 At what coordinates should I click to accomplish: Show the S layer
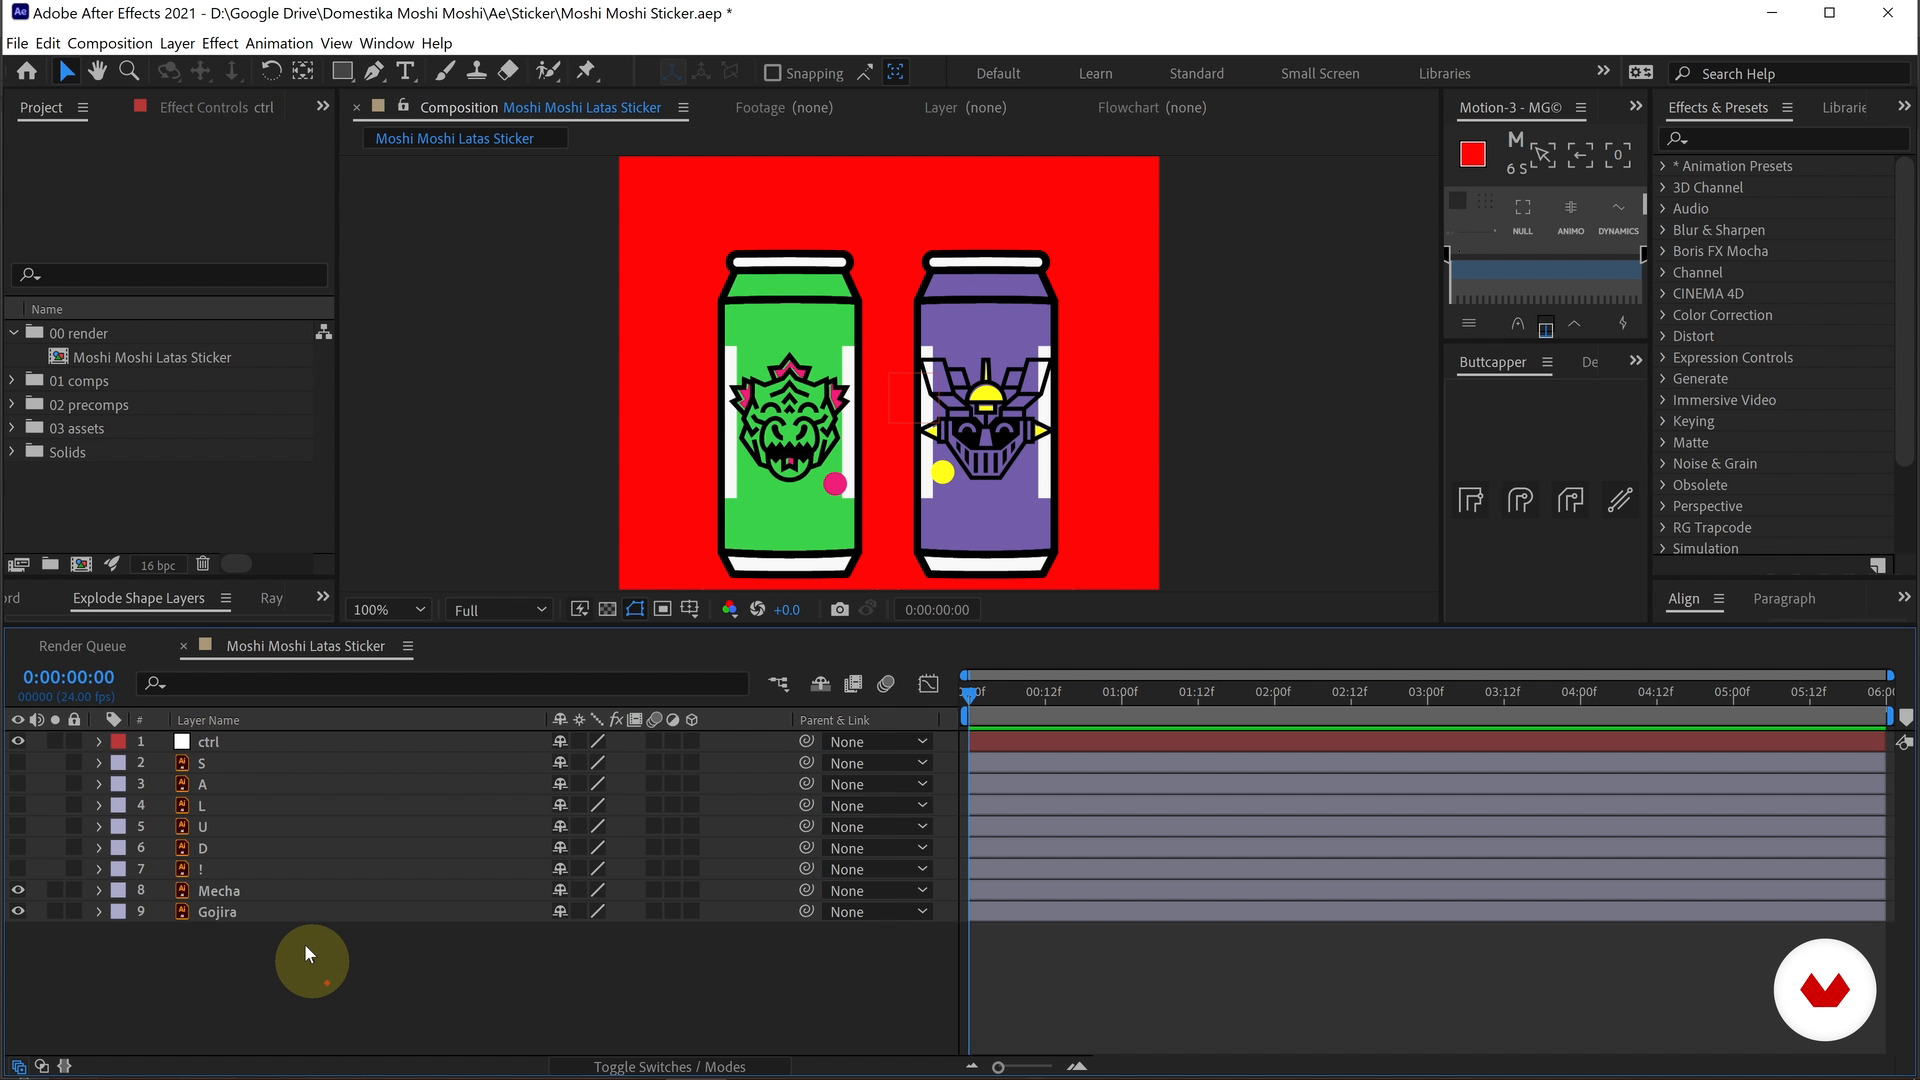click(x=17, y=763)
